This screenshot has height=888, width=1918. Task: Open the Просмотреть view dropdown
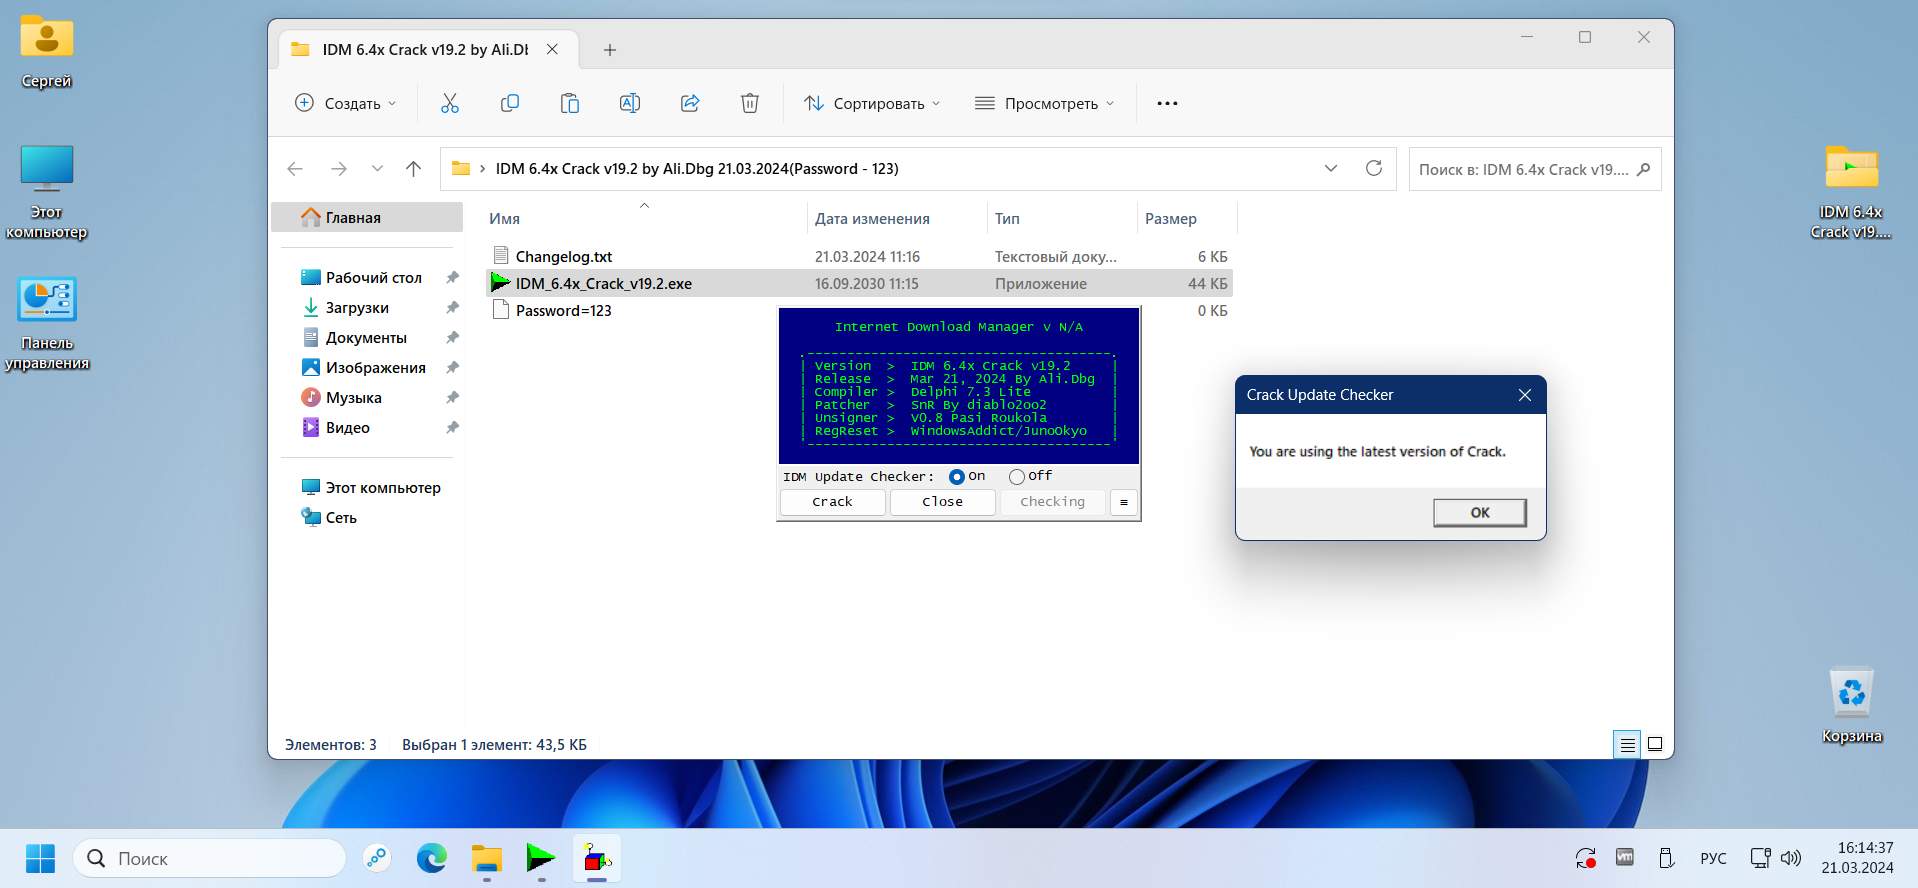coord(1044,103)
